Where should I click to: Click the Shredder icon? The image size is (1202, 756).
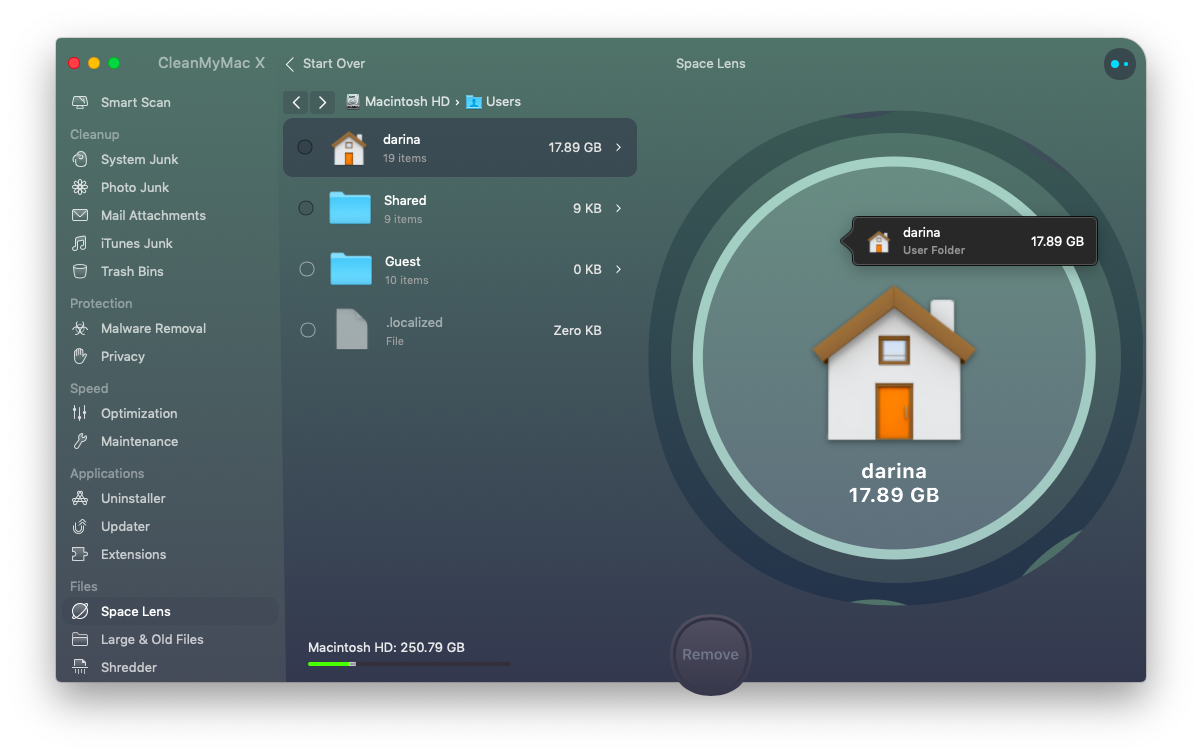point(80,667)
